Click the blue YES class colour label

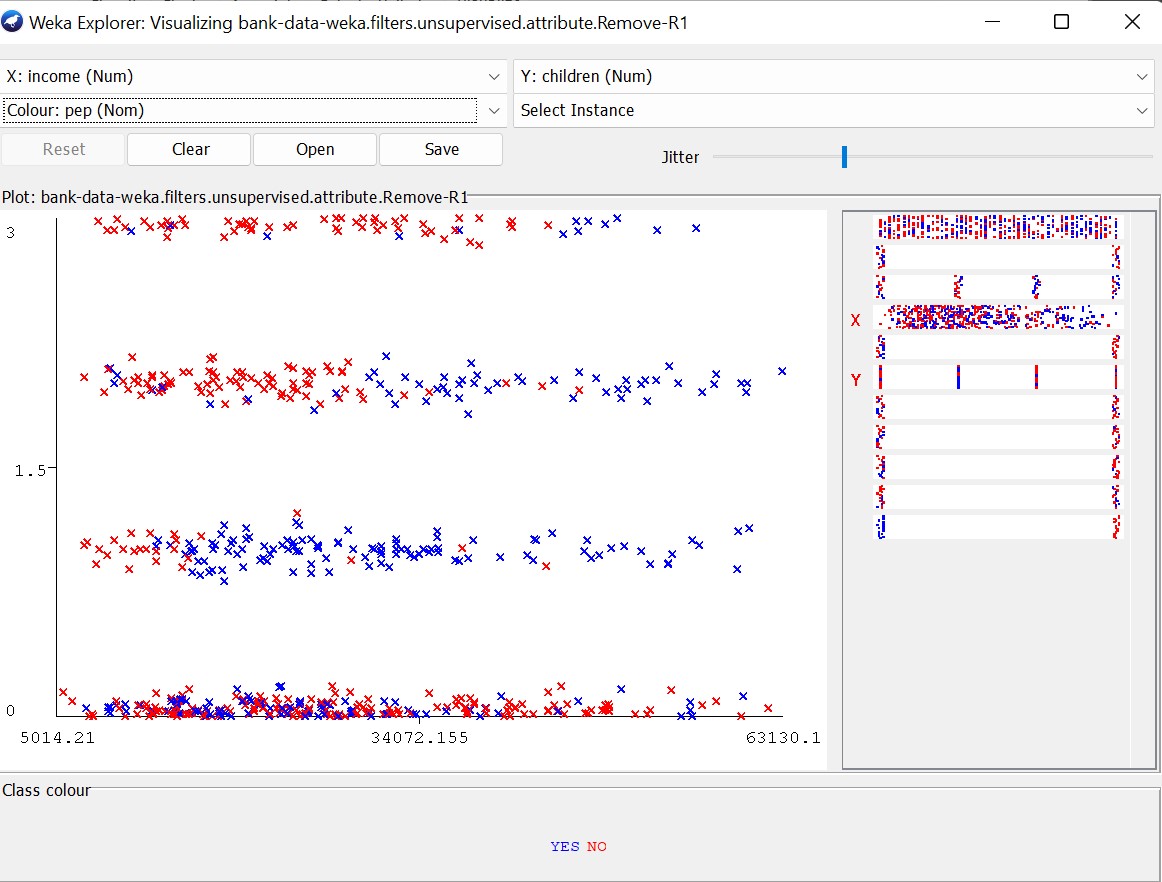564,847
